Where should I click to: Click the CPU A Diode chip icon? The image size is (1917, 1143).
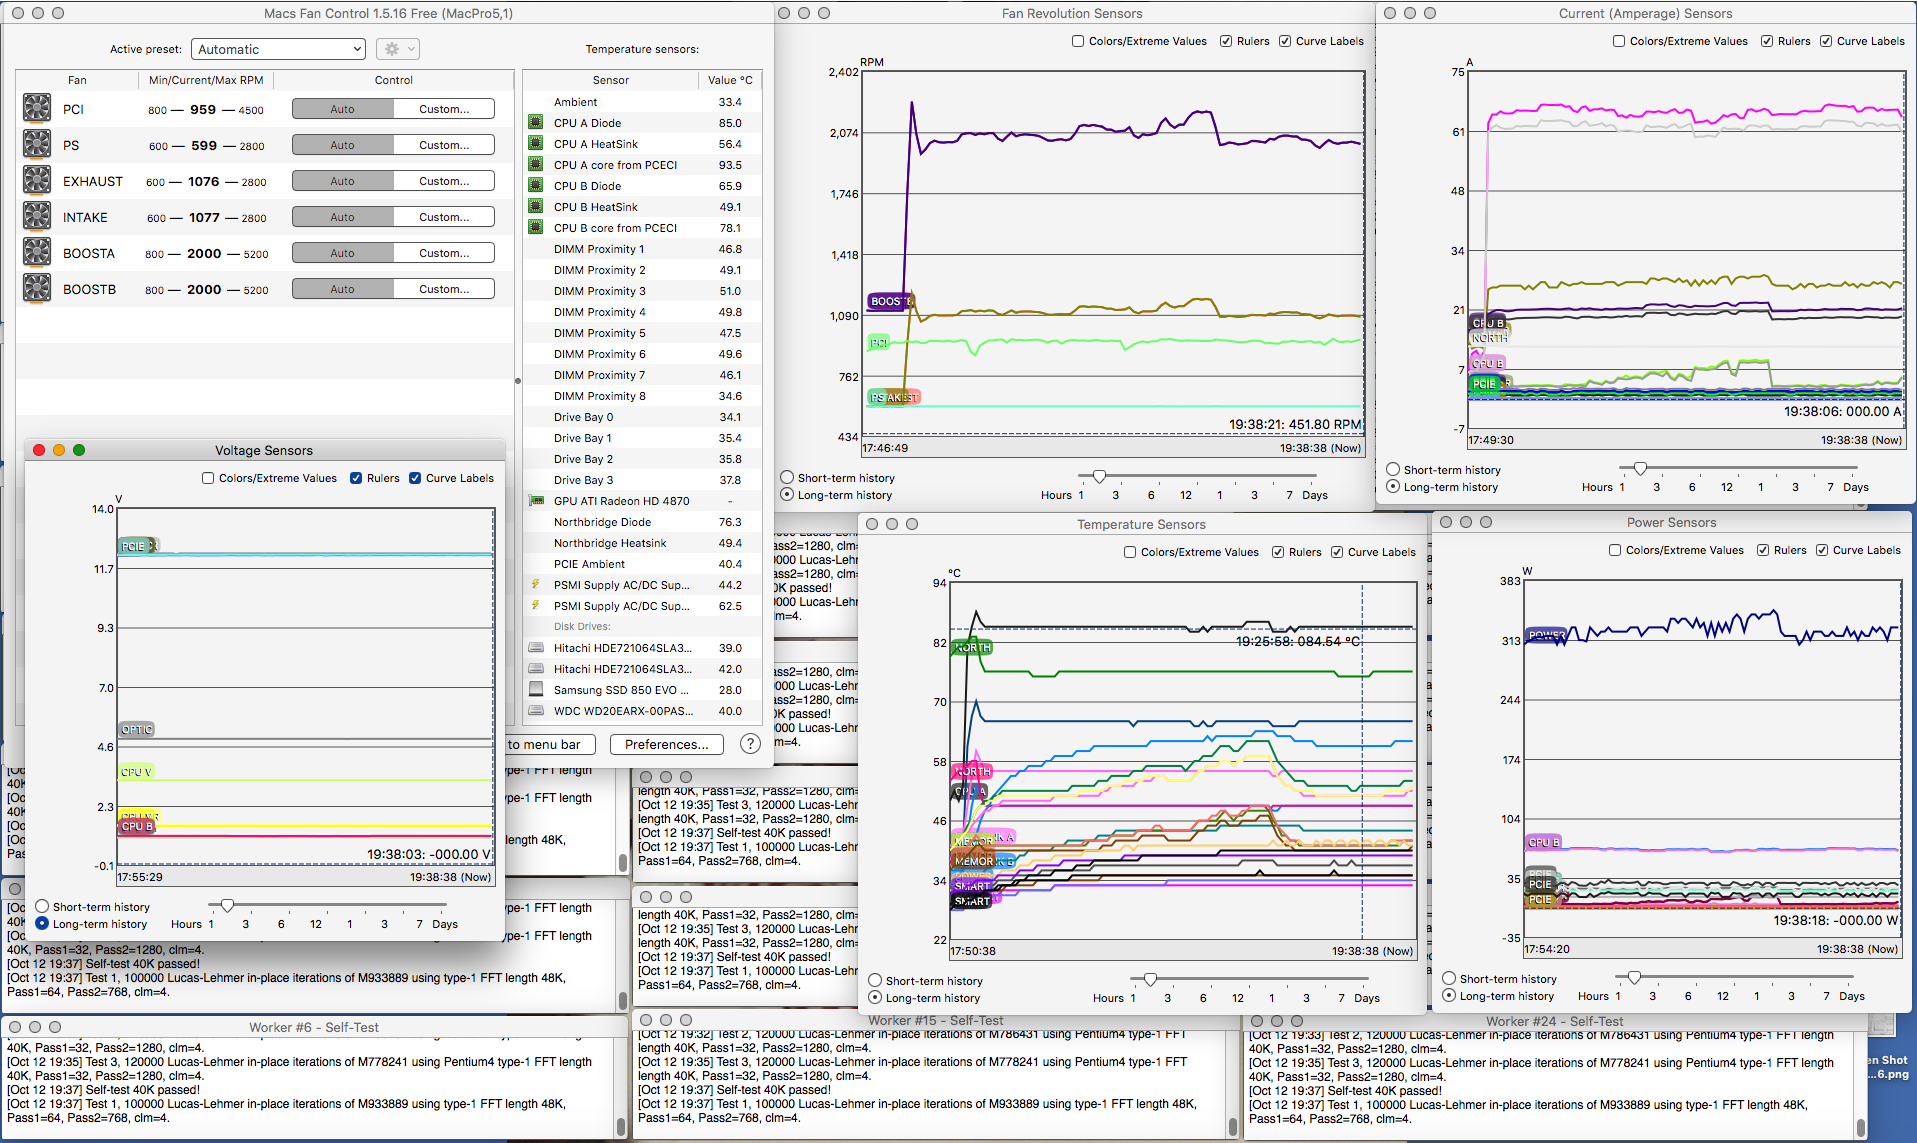(x=536, y=123)
